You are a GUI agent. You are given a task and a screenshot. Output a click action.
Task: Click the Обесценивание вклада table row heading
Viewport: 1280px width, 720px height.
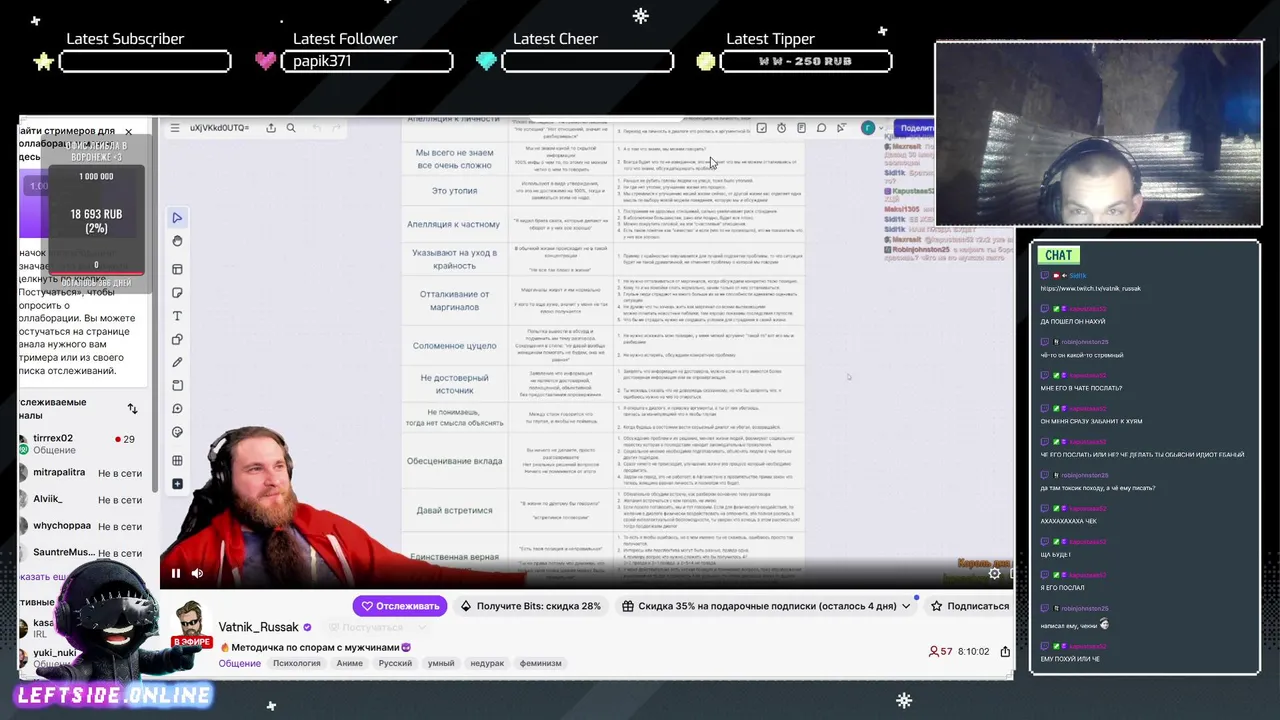point(455,461)
